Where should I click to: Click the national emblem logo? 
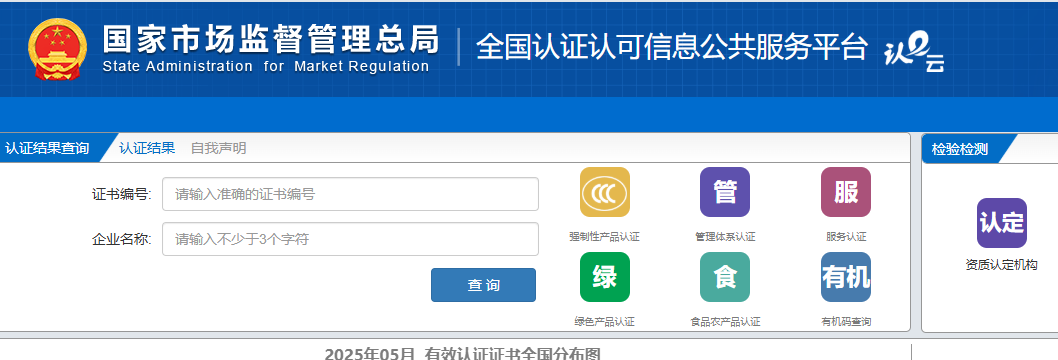(x=57, y=49)
